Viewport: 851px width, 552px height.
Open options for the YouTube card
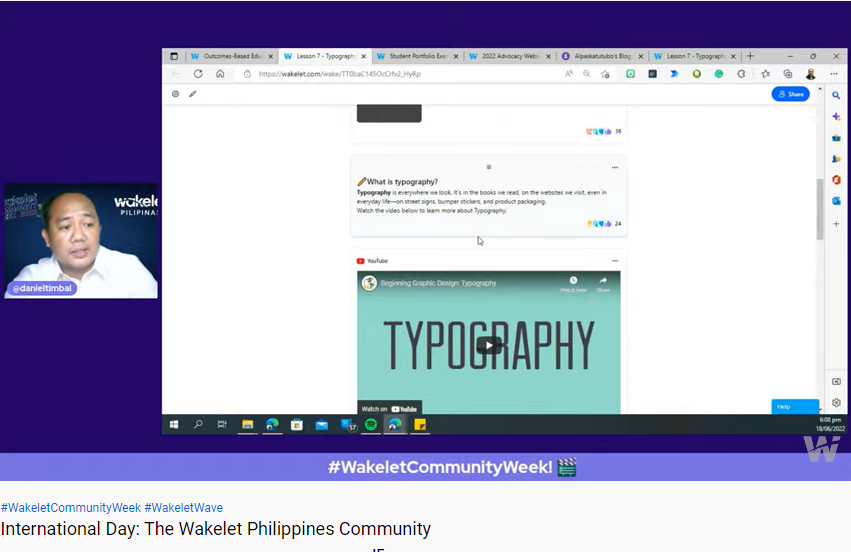[614, 261]
